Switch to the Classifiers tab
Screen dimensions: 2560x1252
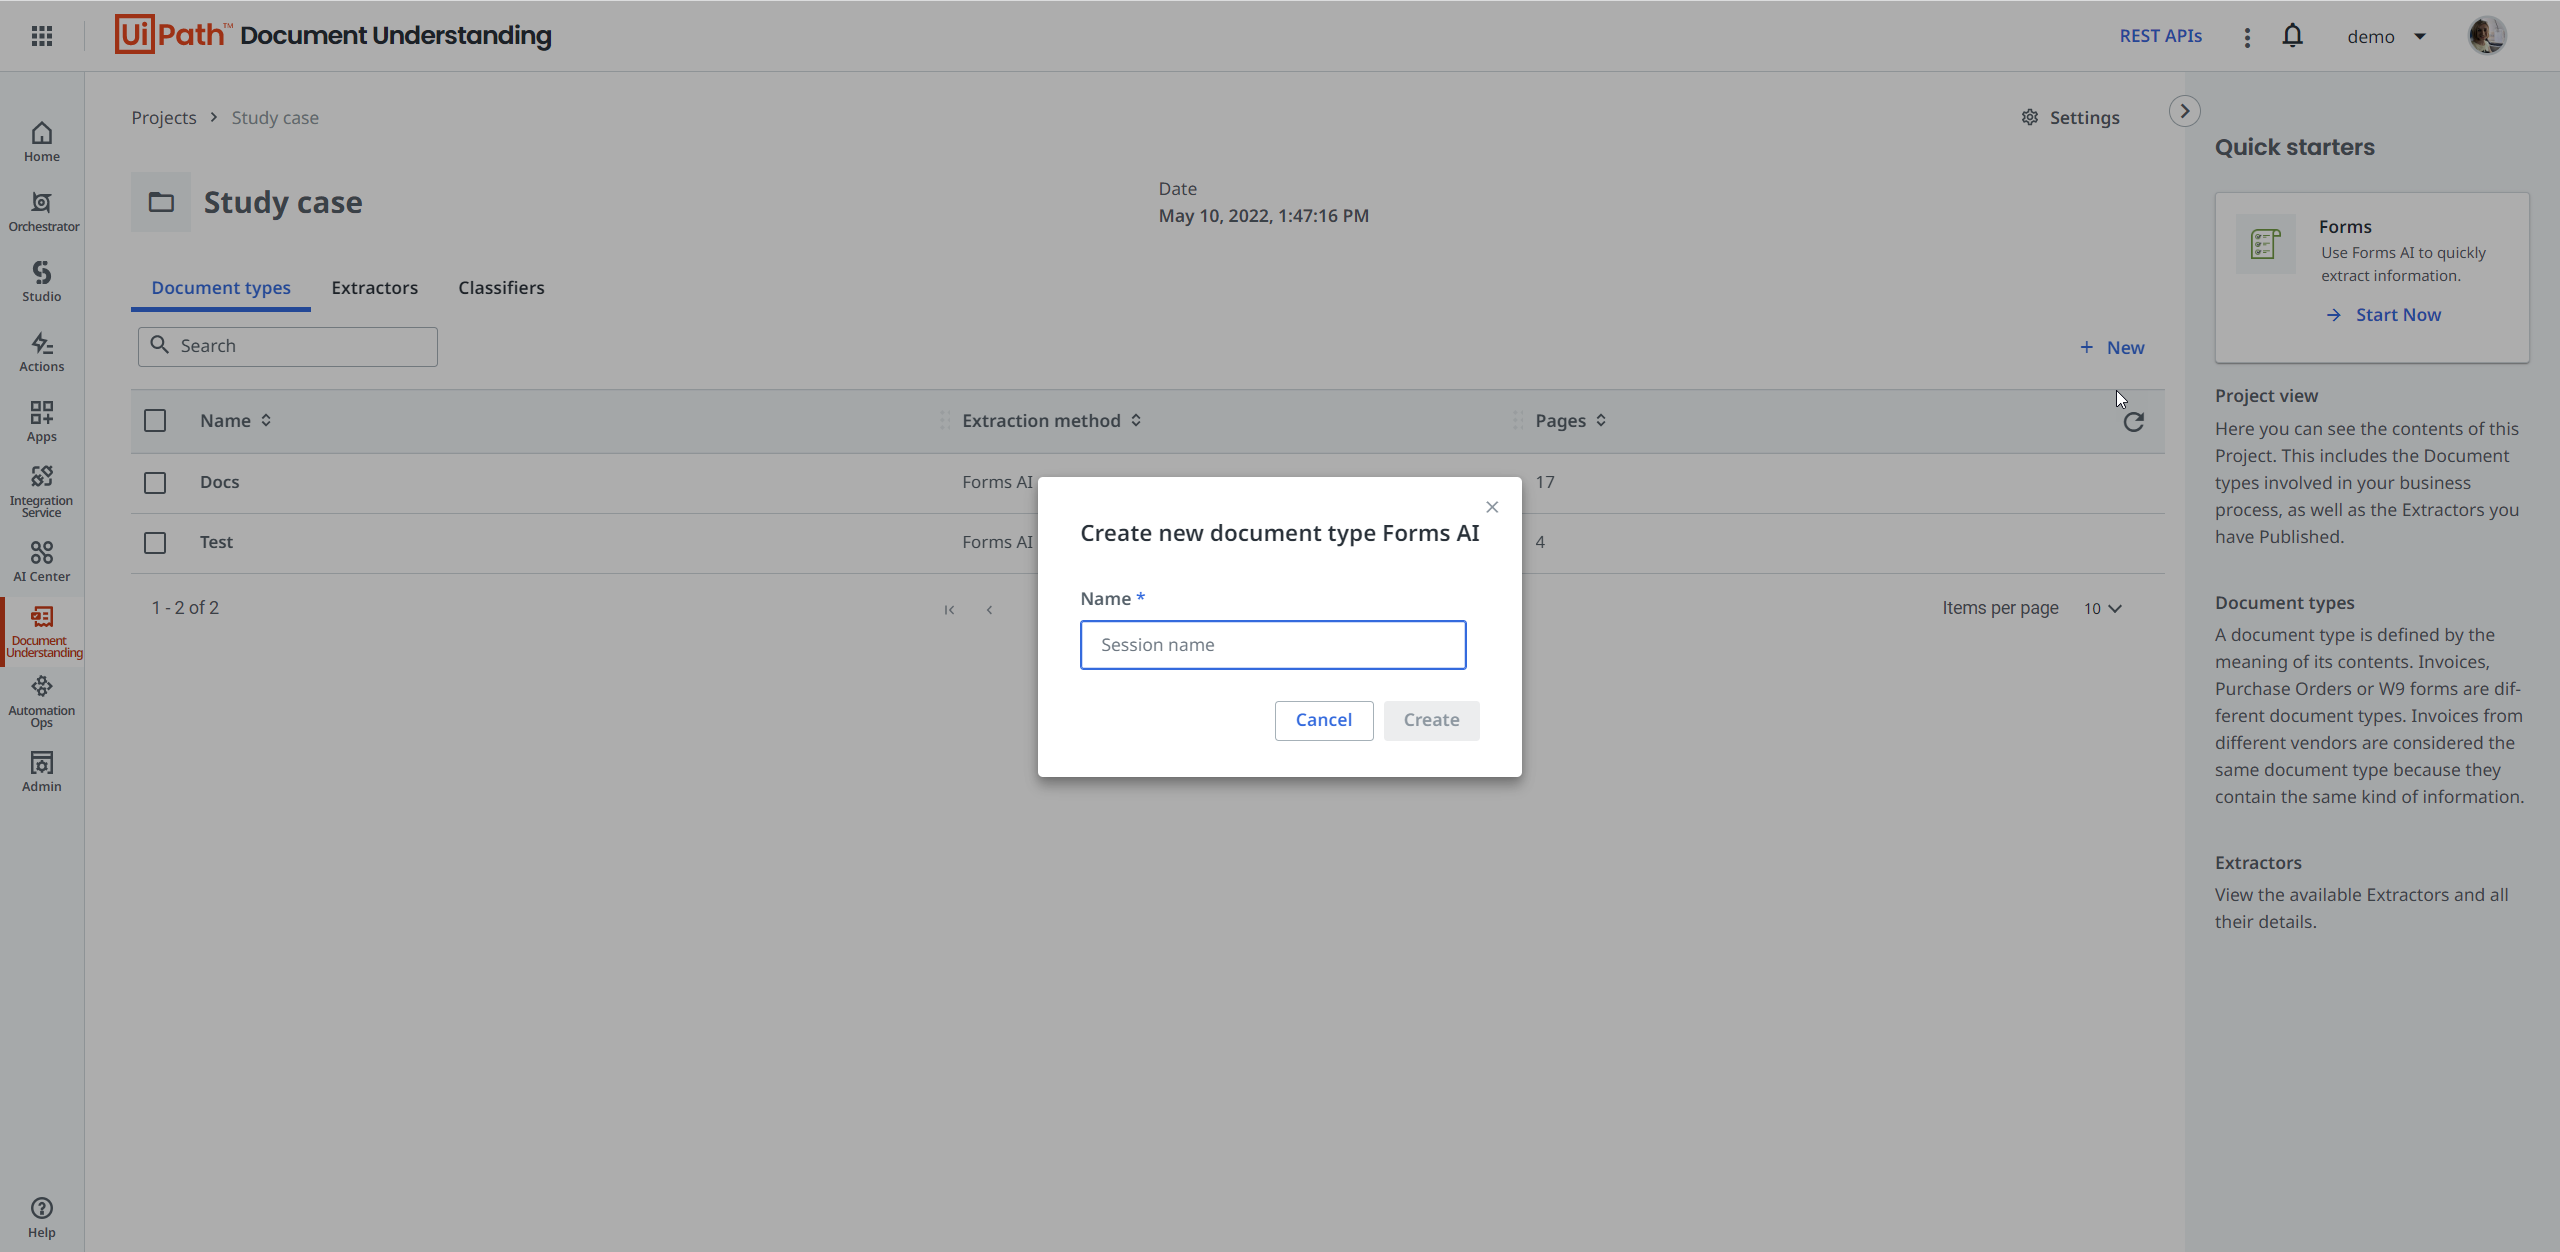502,288
